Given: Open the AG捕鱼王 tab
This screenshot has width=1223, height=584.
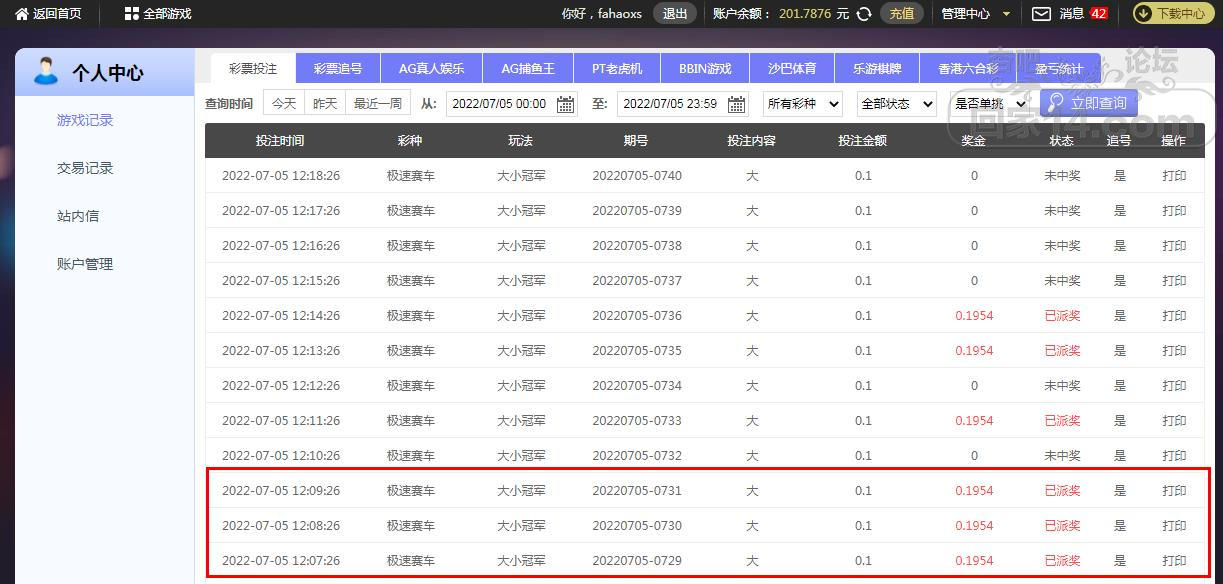Looking at the screenshot, I should (x=528, y=69).
